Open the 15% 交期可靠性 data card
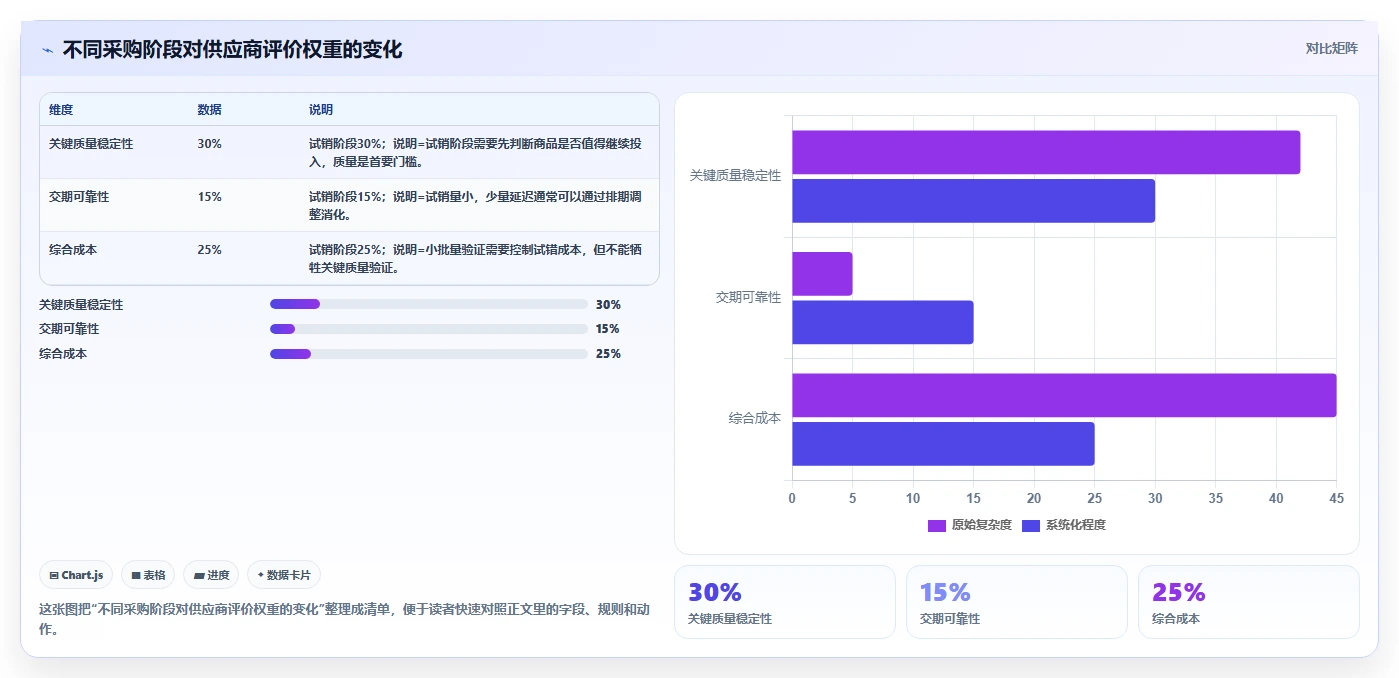 click(x=1017, y=602)
